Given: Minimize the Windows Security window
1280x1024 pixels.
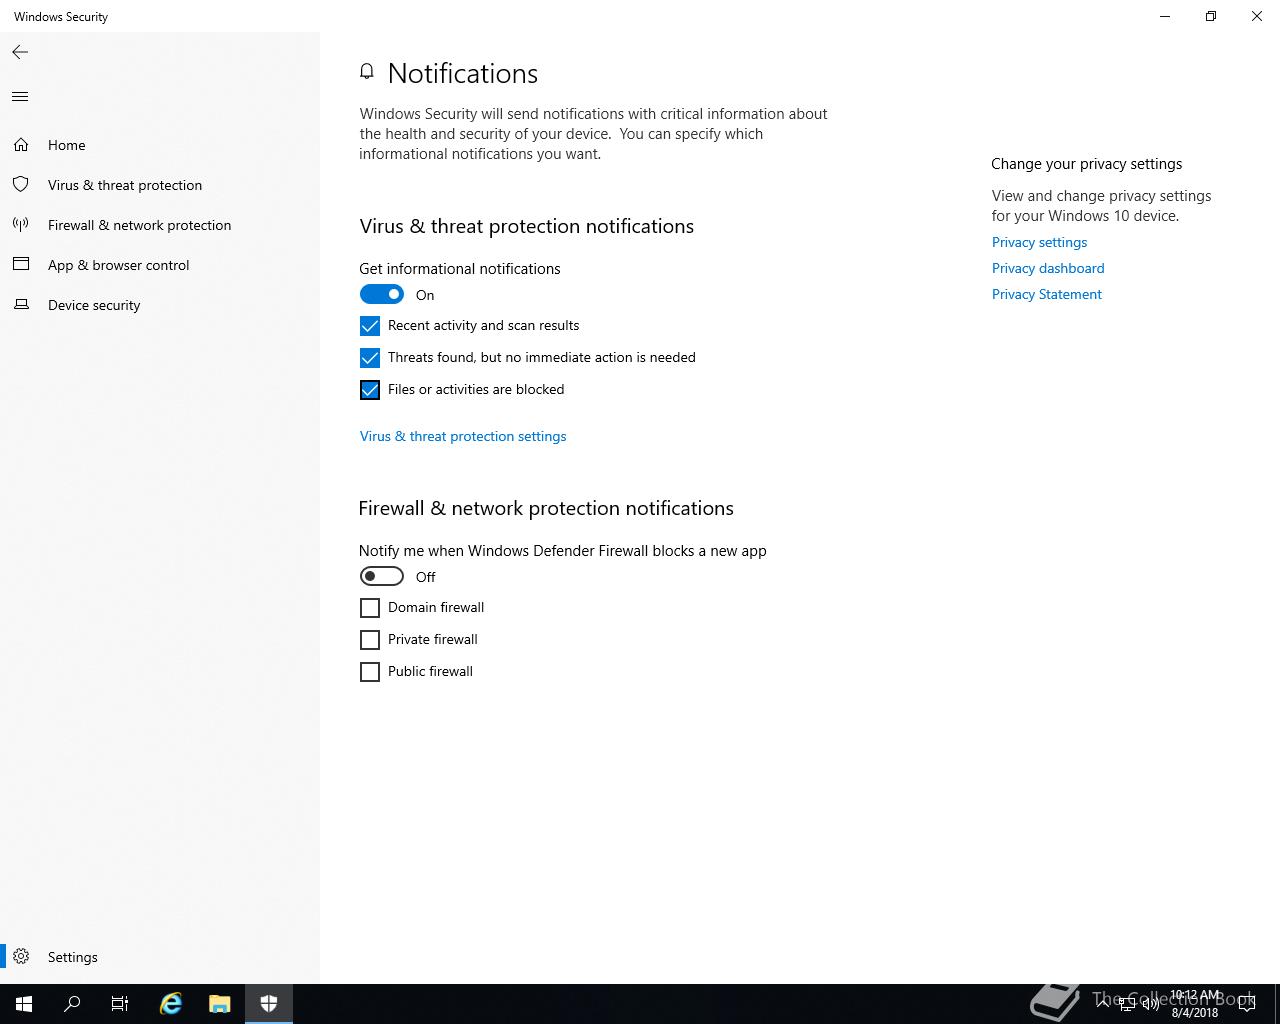Looking at the screenshot, I should (1165, 16).
